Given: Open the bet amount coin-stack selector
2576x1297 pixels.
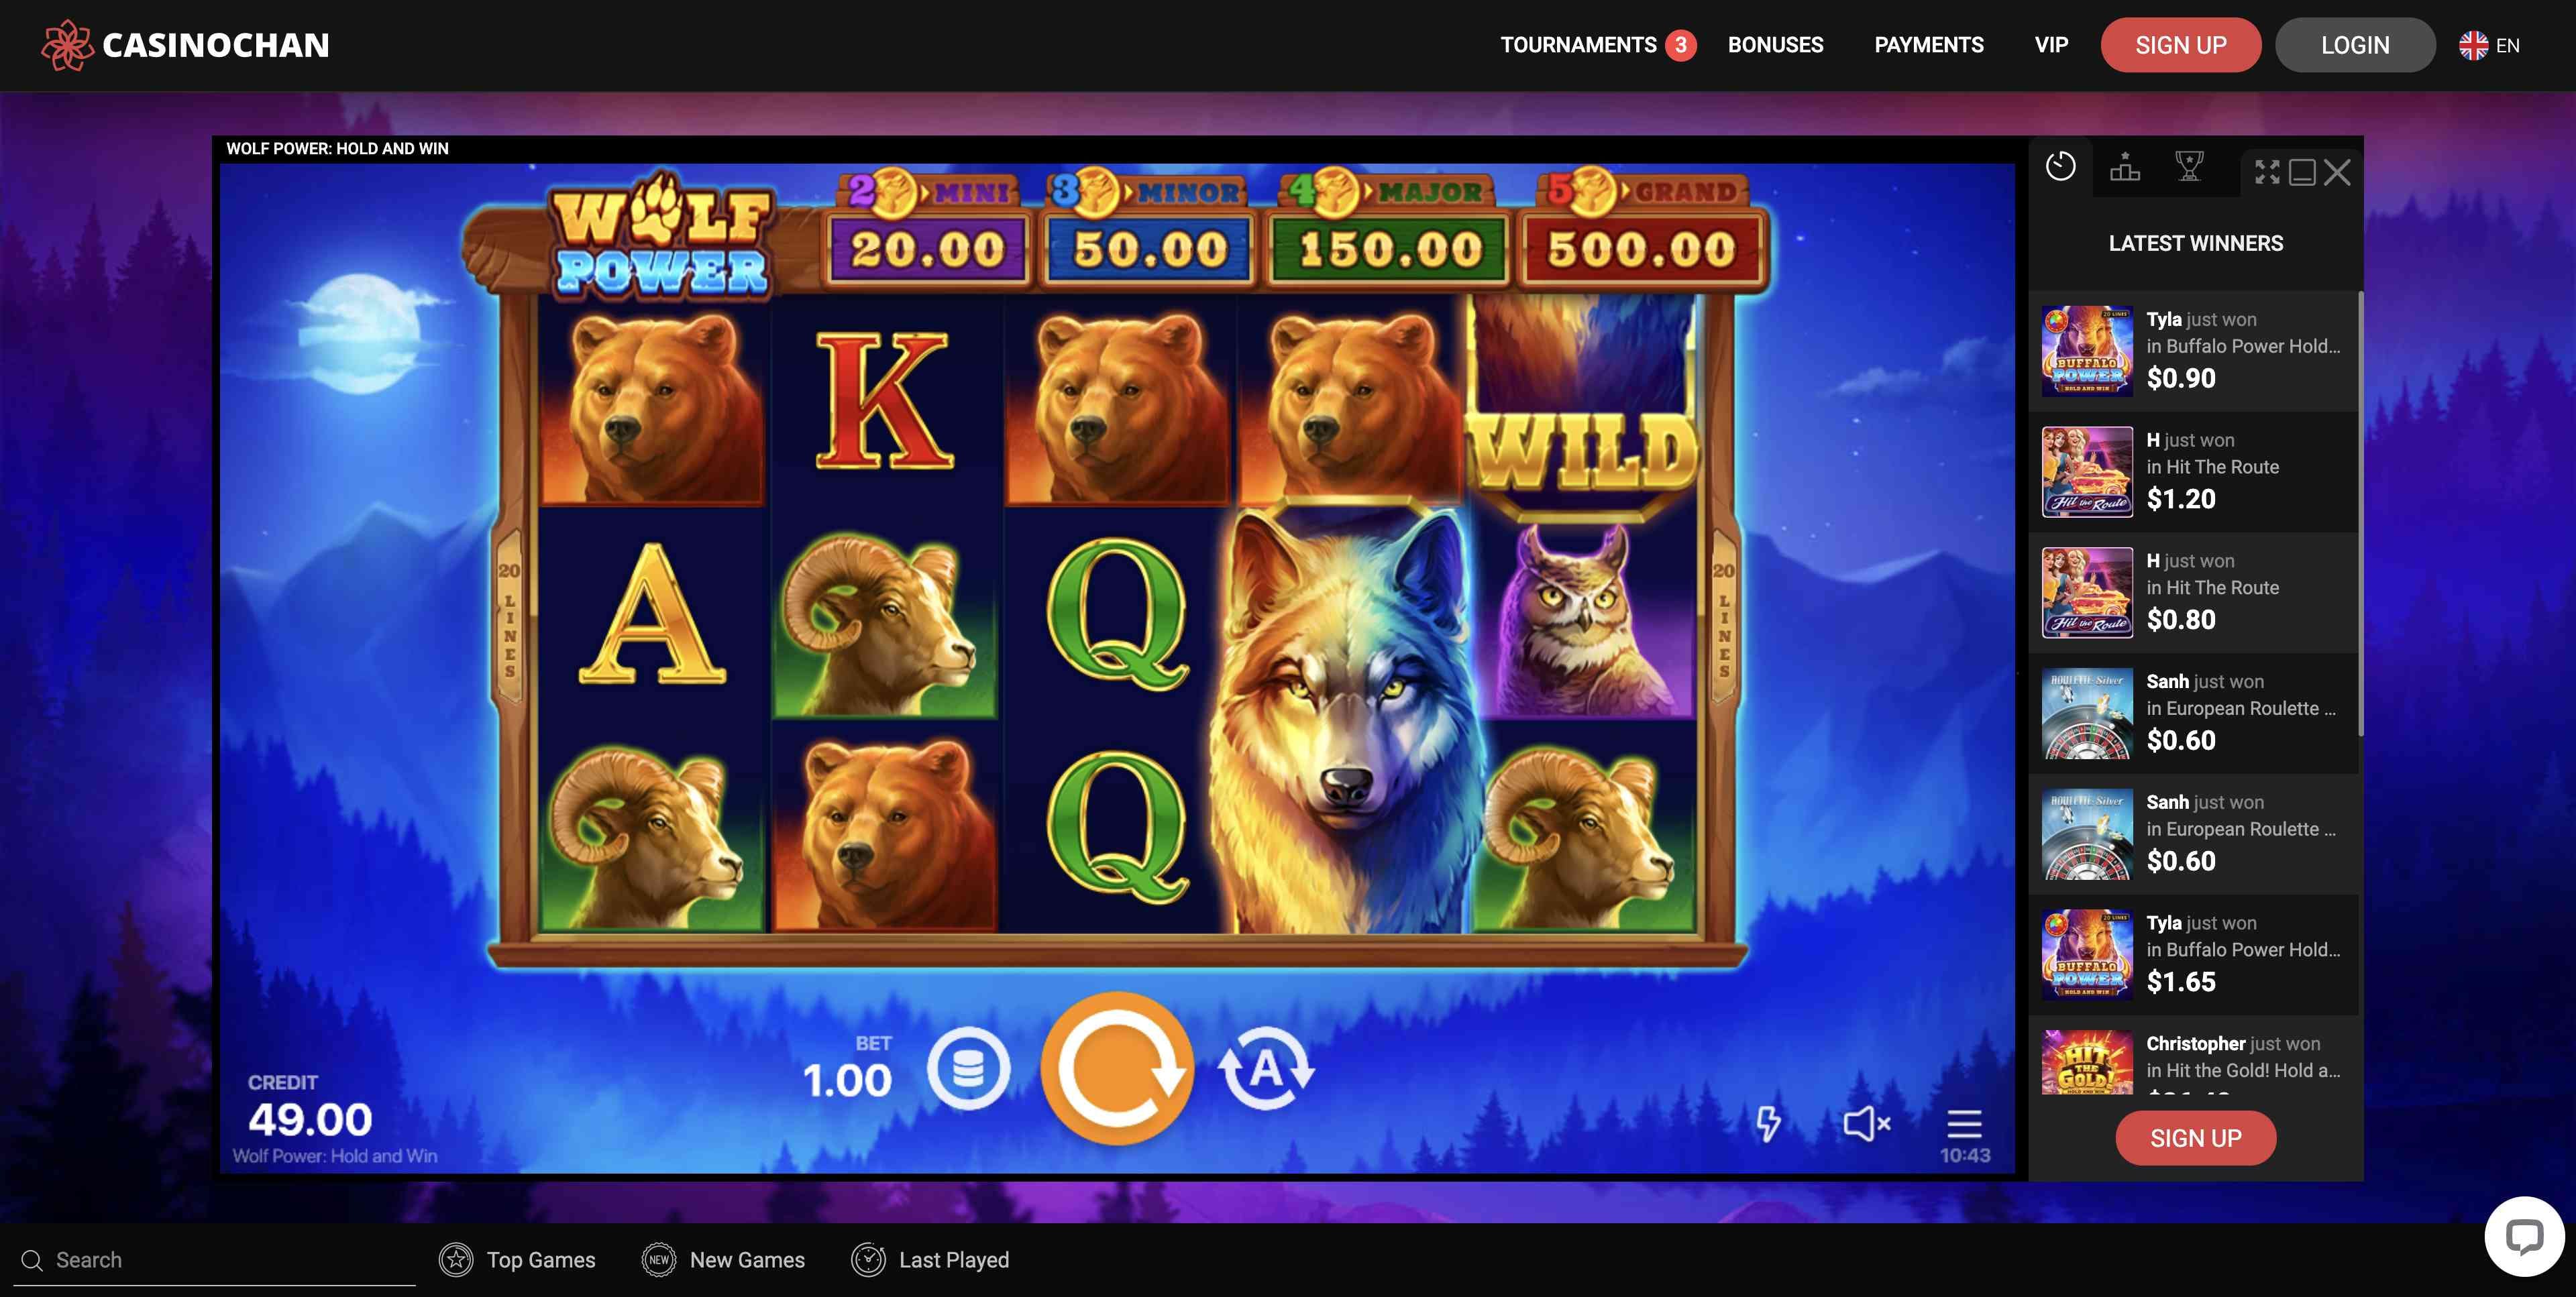Looking at the screenshot, I should point(968,1068).
